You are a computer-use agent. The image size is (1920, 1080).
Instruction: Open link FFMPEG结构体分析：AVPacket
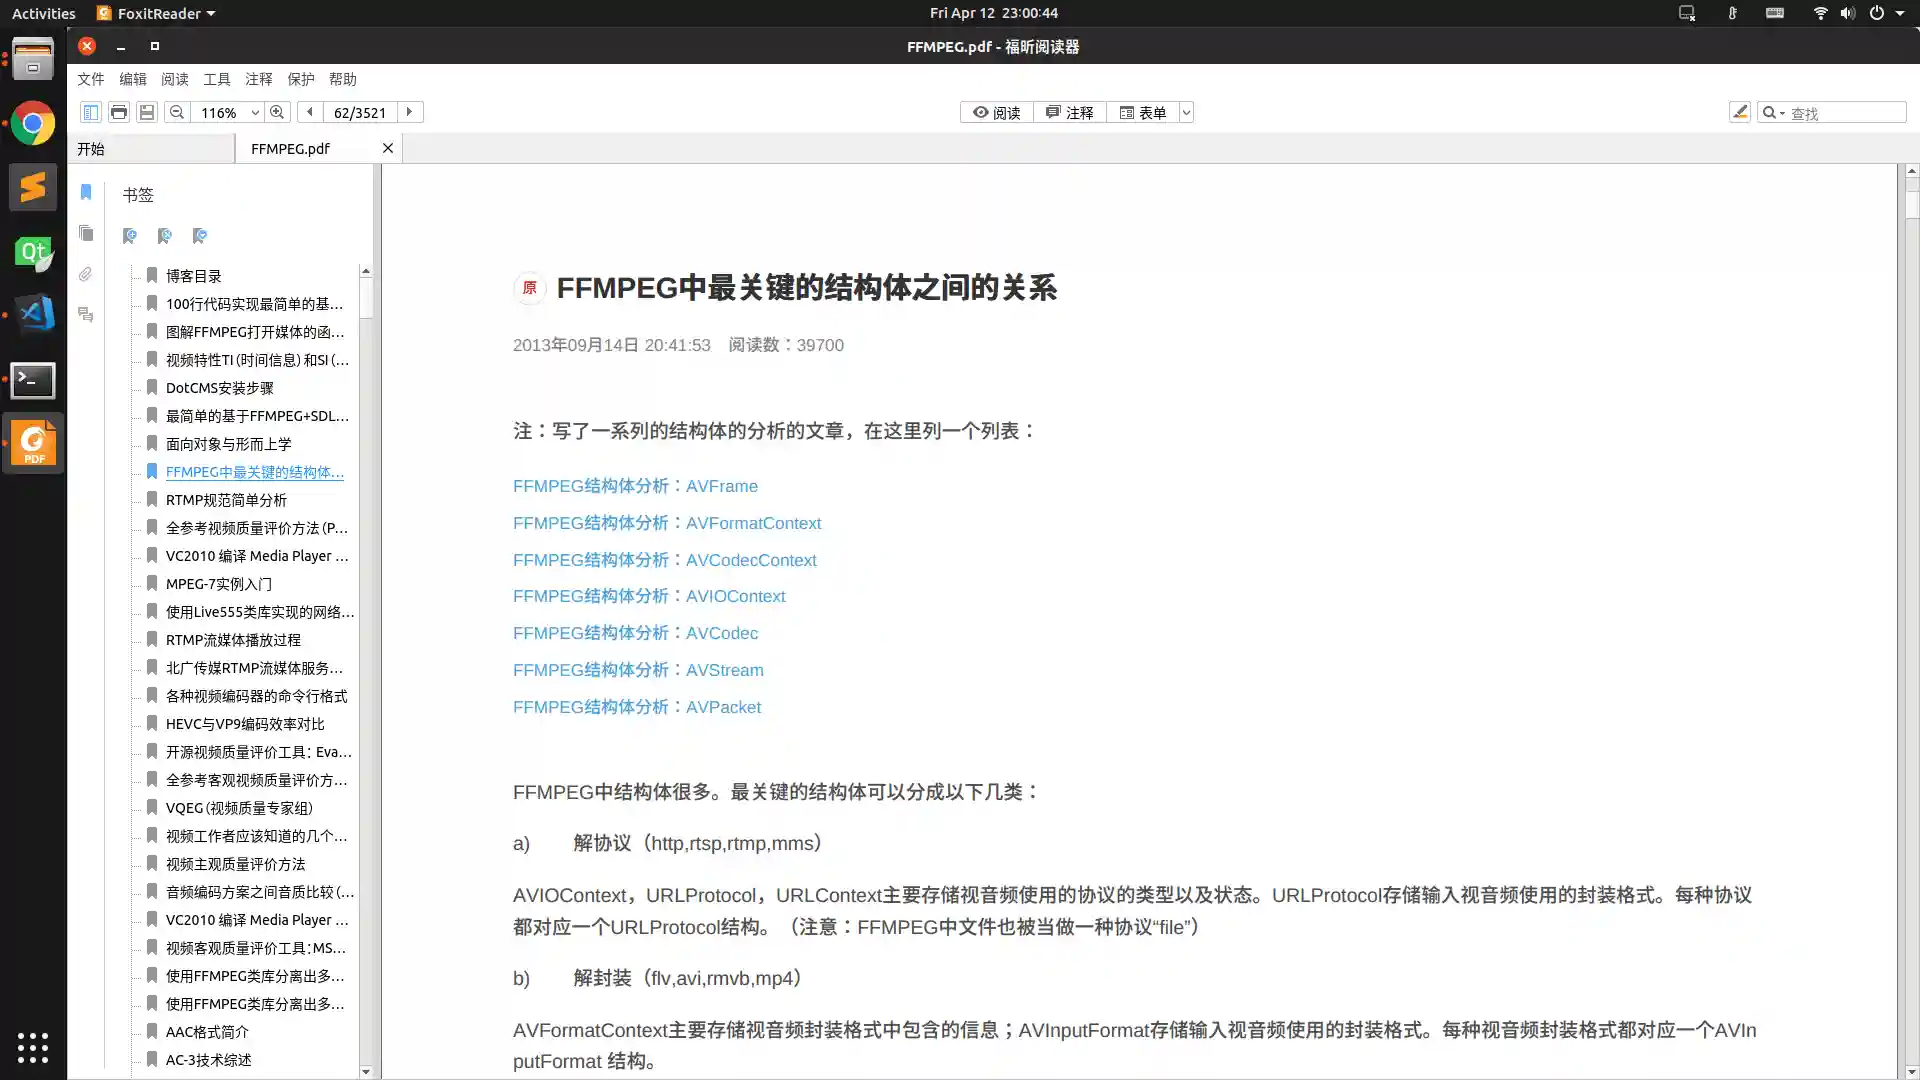(x=637, y=707)
